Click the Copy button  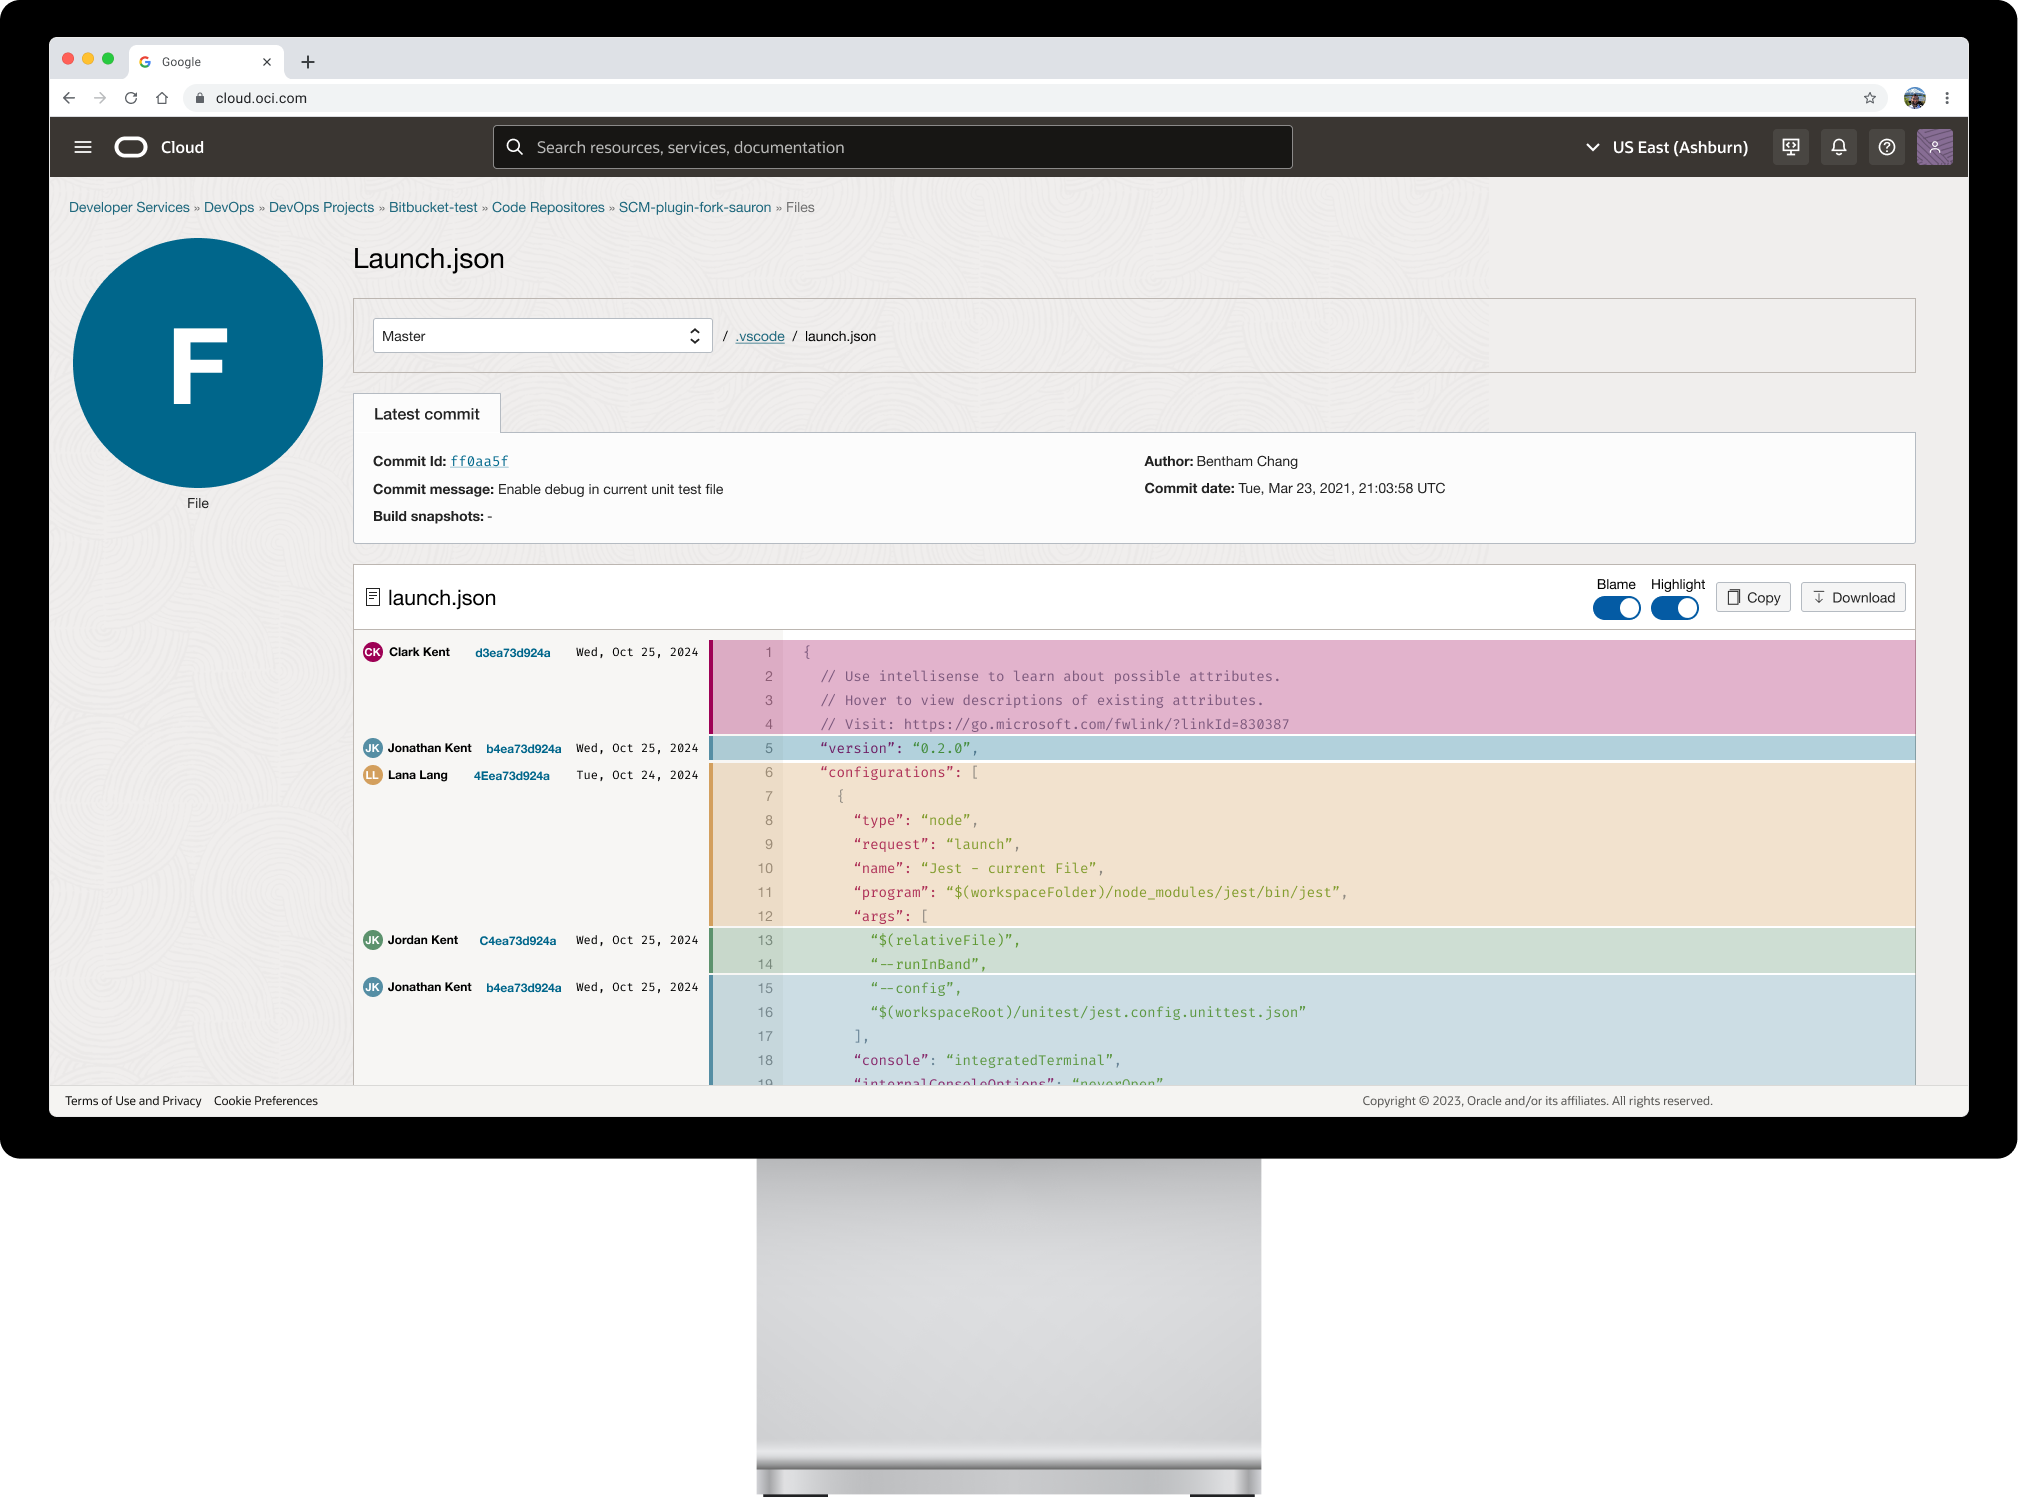pos(1753,597)
